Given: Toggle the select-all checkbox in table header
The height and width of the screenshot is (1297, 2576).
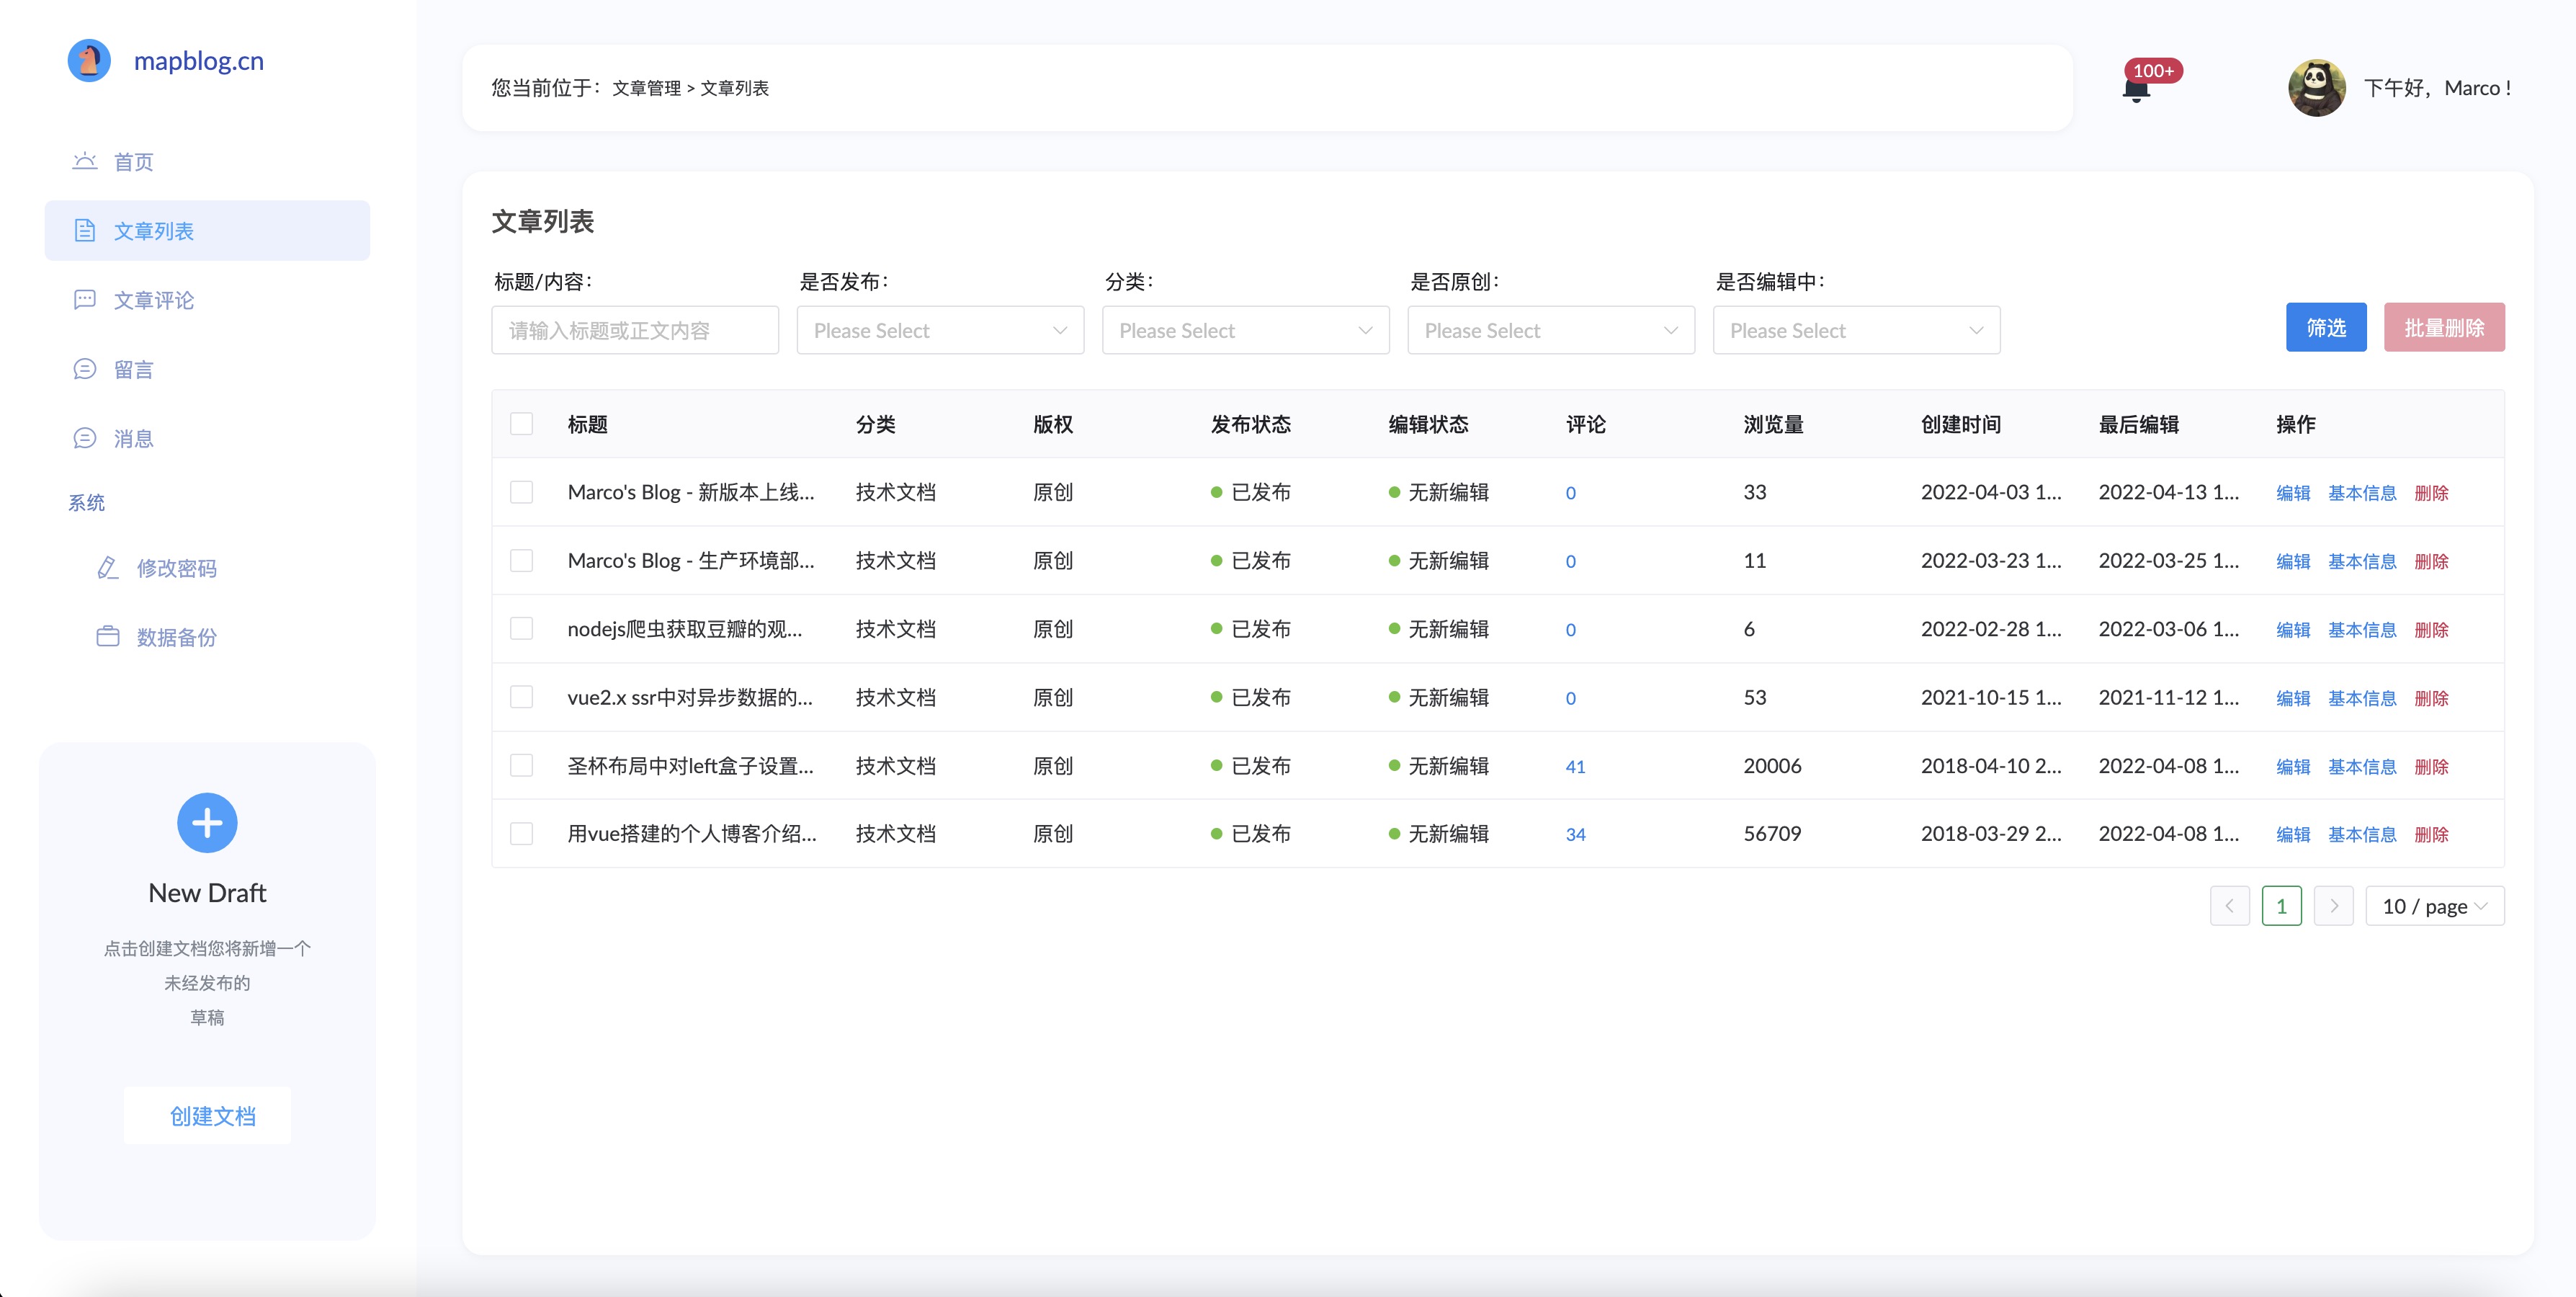Looking at the screenshot, I should (x=521, y=424).
